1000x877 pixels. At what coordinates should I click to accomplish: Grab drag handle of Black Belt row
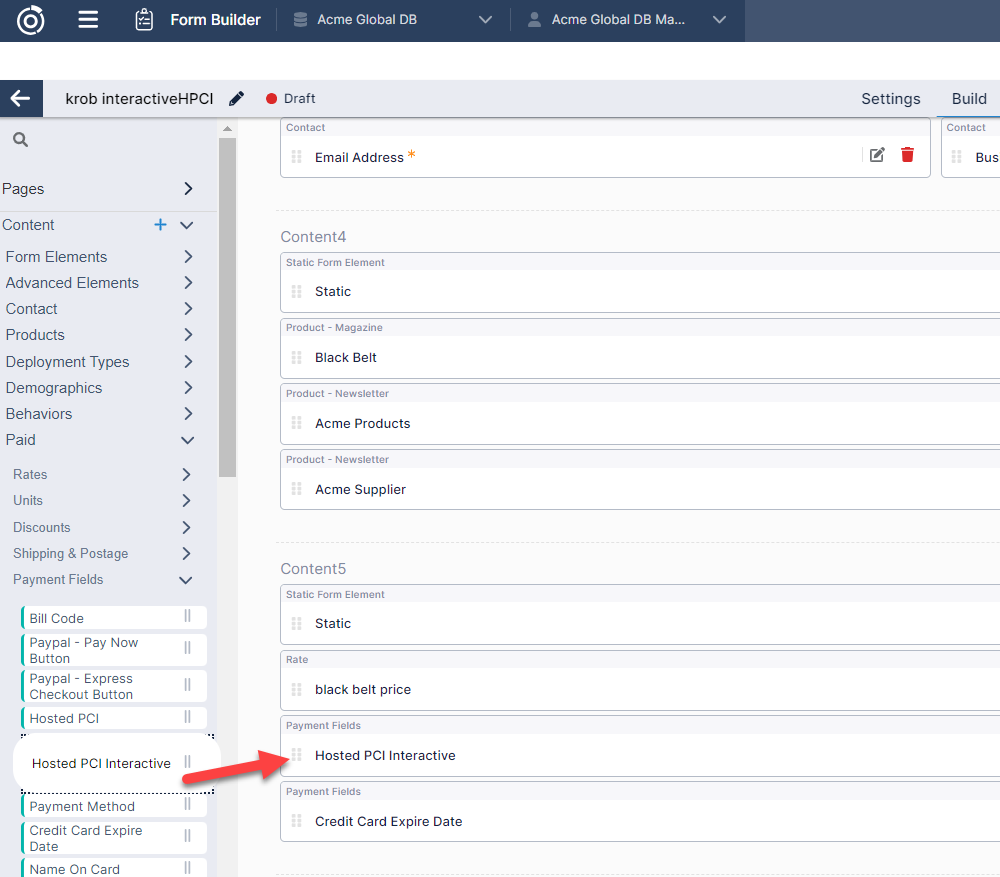296,357
